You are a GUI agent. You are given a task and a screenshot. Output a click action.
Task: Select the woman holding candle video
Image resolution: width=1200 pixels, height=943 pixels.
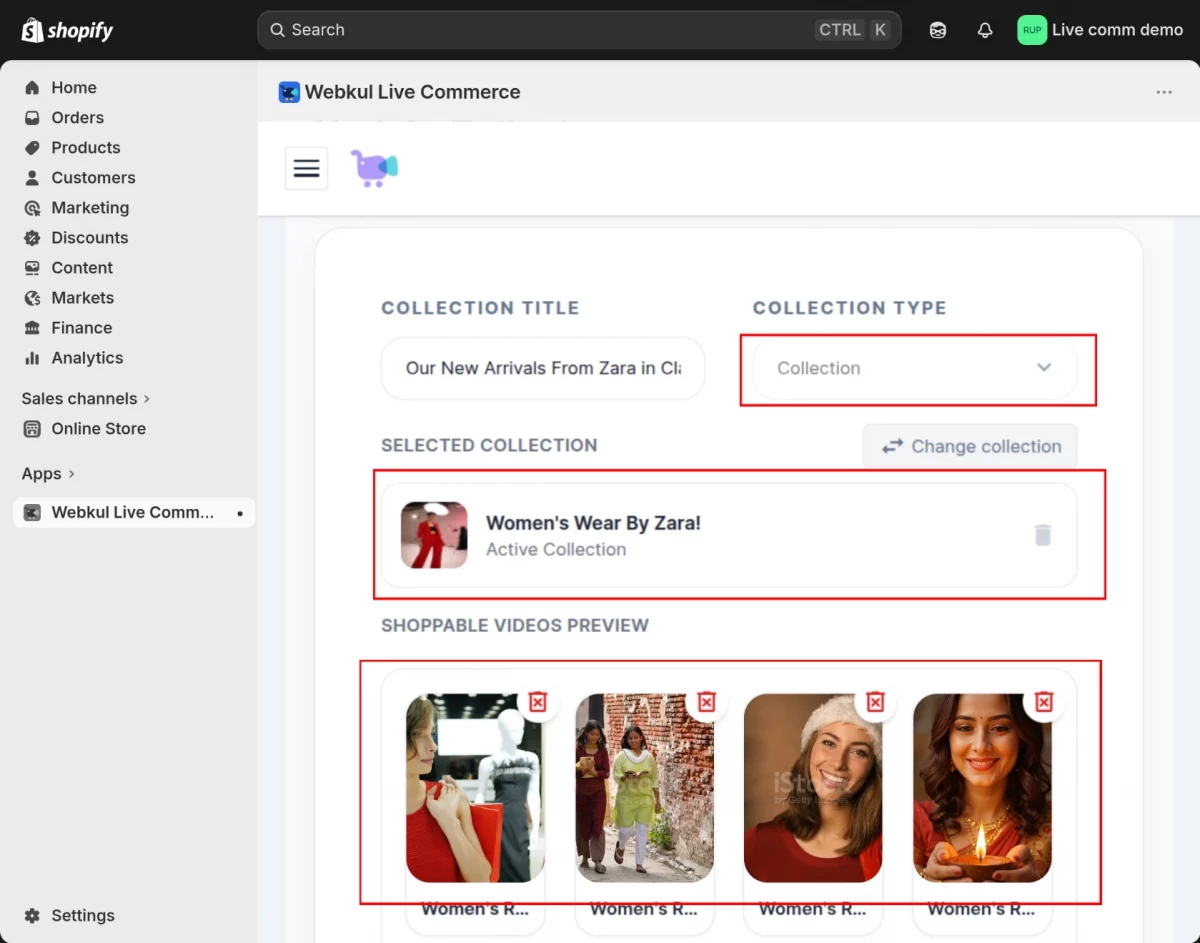982,788
